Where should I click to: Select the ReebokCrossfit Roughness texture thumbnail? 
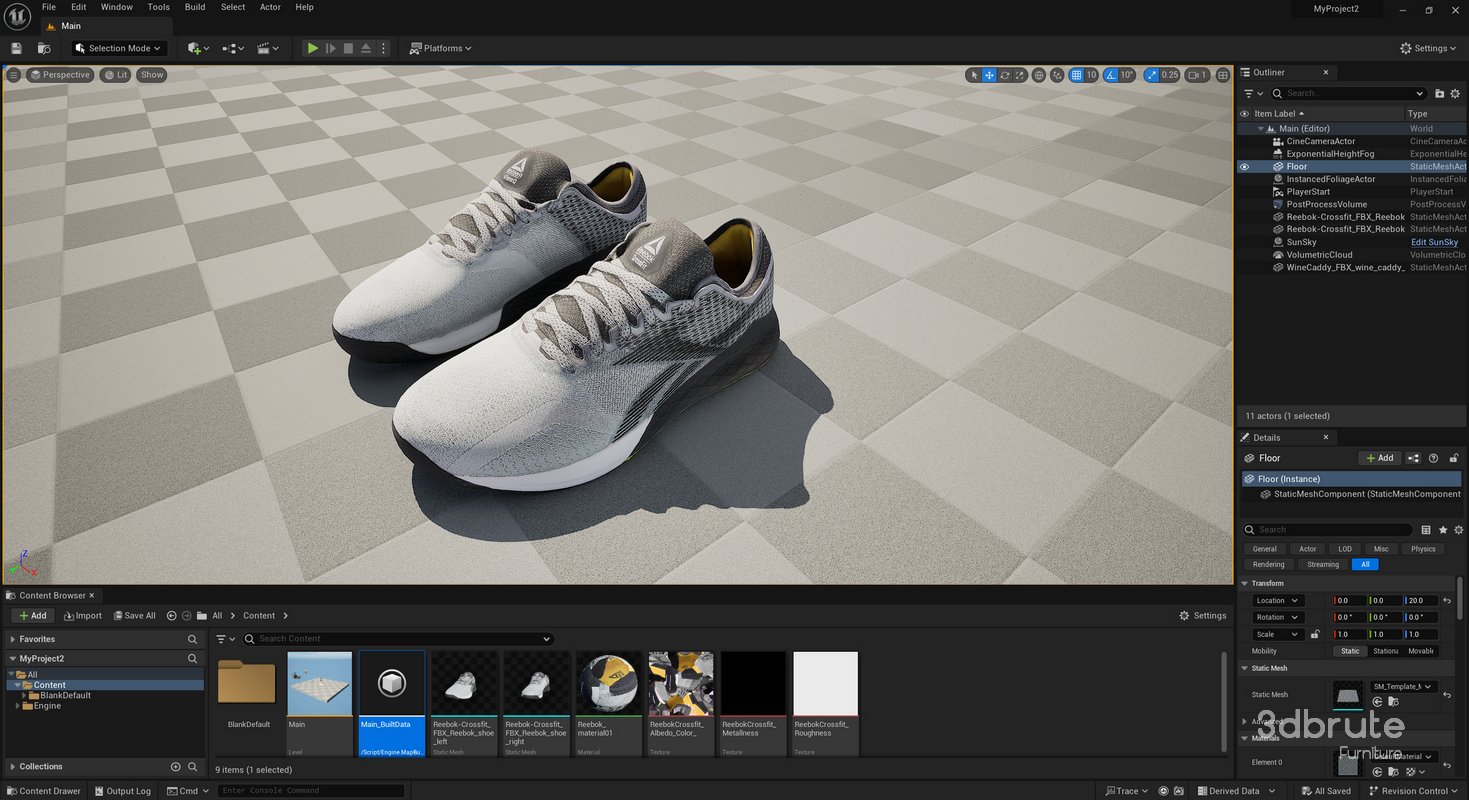coord(825,684)
